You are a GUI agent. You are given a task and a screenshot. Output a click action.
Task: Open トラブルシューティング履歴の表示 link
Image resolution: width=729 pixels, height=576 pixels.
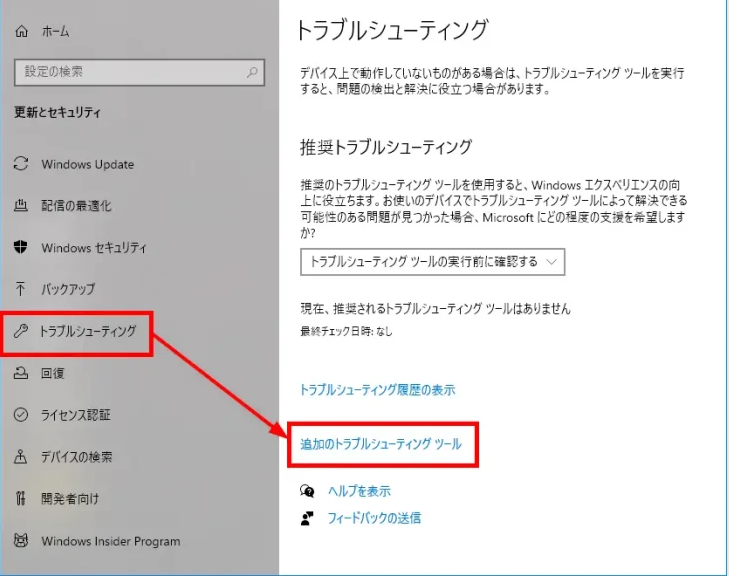click(378, 390)
